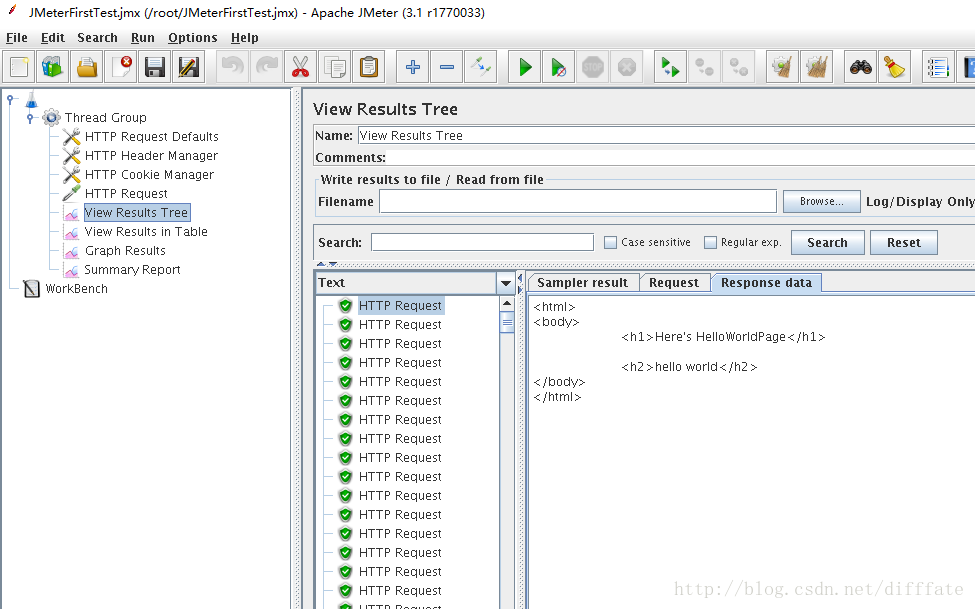This screenshot has width=975, height=609.
Task: Click the Reset search brush icon
Action: pos(894,67)
